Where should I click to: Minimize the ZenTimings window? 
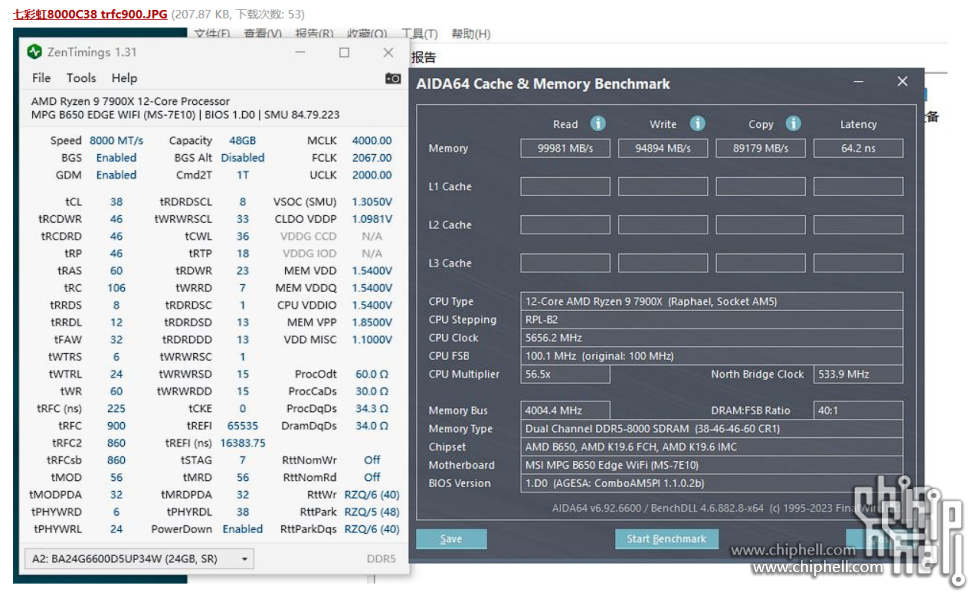(x=300, y=52)
